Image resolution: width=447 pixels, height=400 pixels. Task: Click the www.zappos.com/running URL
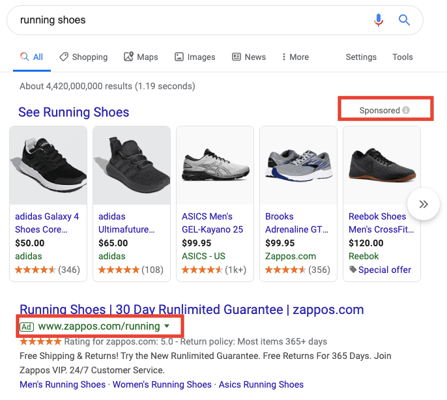pos(99,326)
